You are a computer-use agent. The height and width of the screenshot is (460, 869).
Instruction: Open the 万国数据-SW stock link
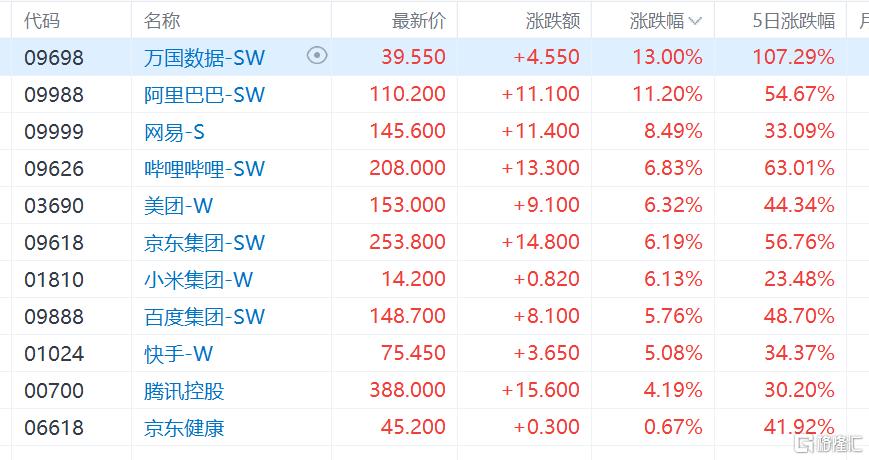click(205, 58)
